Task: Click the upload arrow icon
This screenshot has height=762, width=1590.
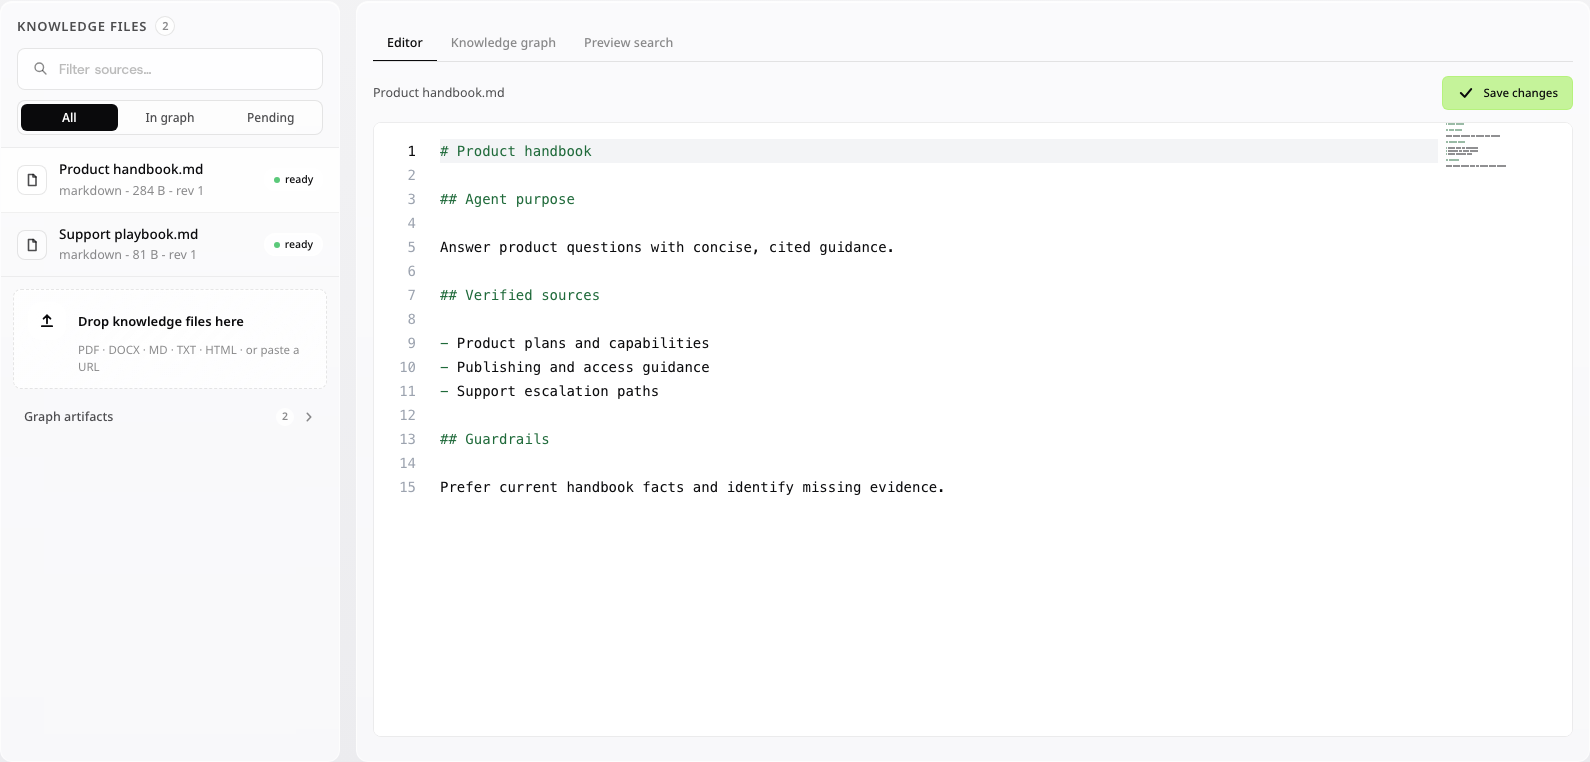Action: [x=47, y=321]
